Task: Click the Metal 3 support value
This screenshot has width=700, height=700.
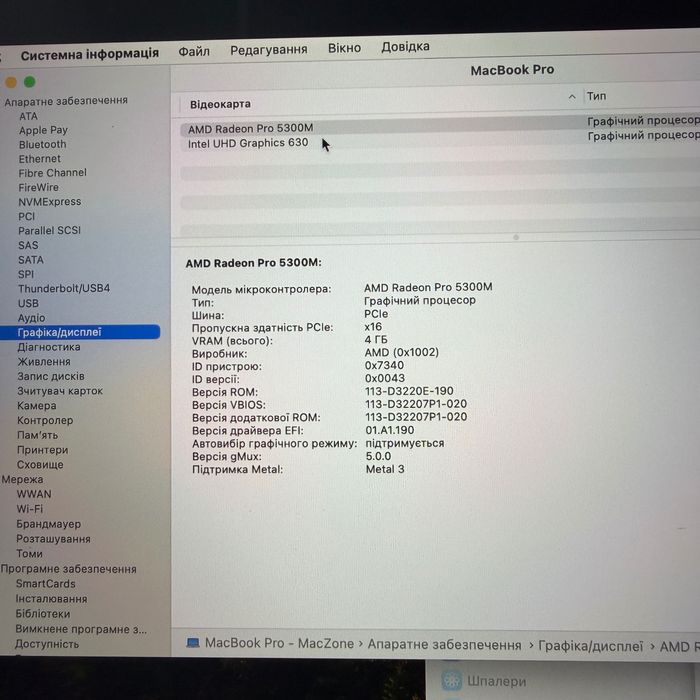Action: (x=385, y=469)
